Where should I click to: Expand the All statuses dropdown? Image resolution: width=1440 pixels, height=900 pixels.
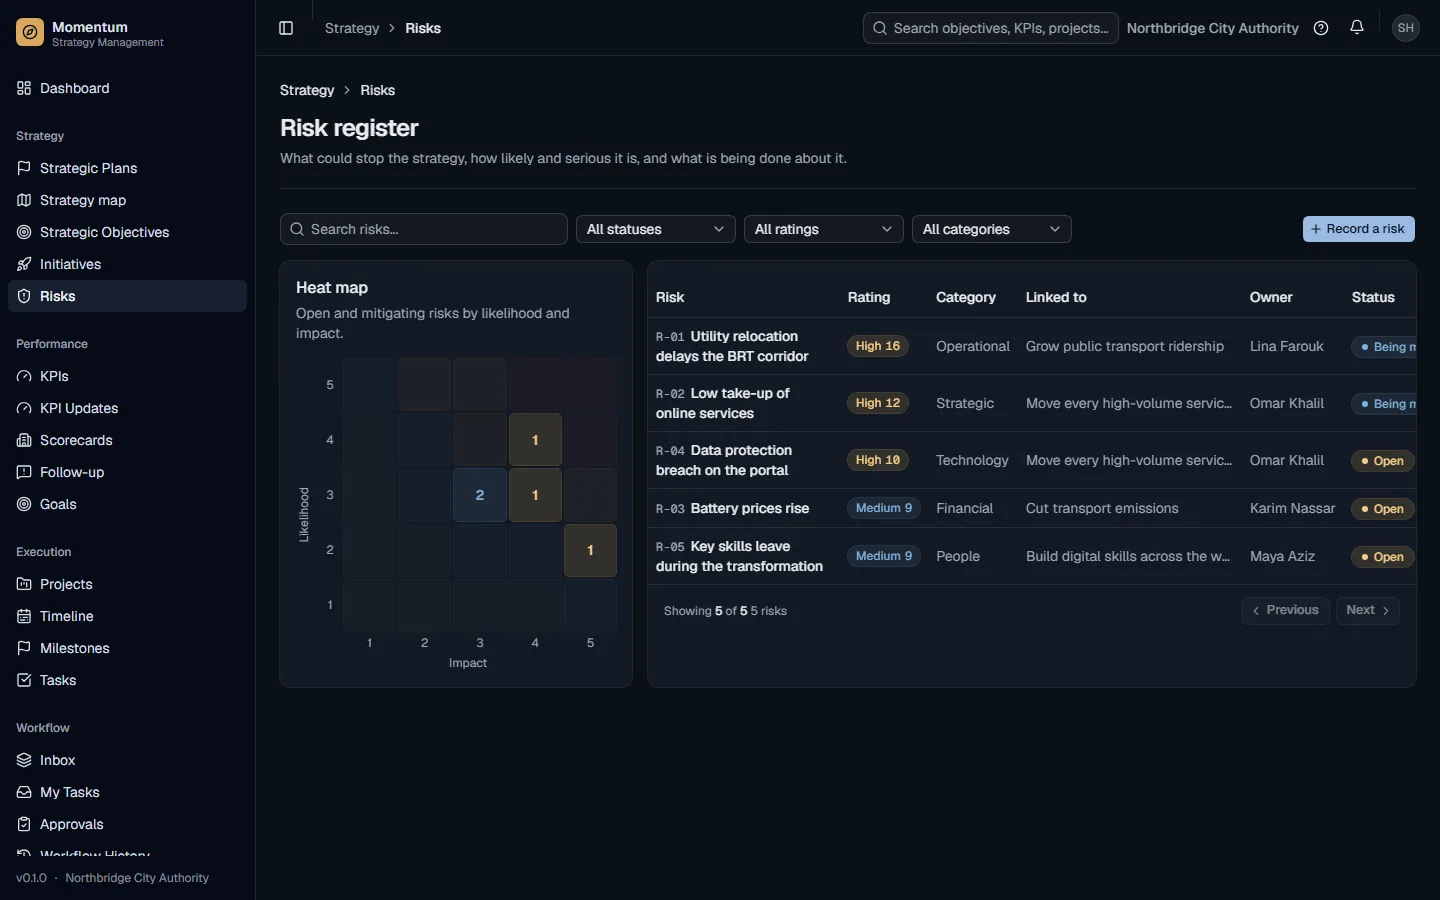656,229
